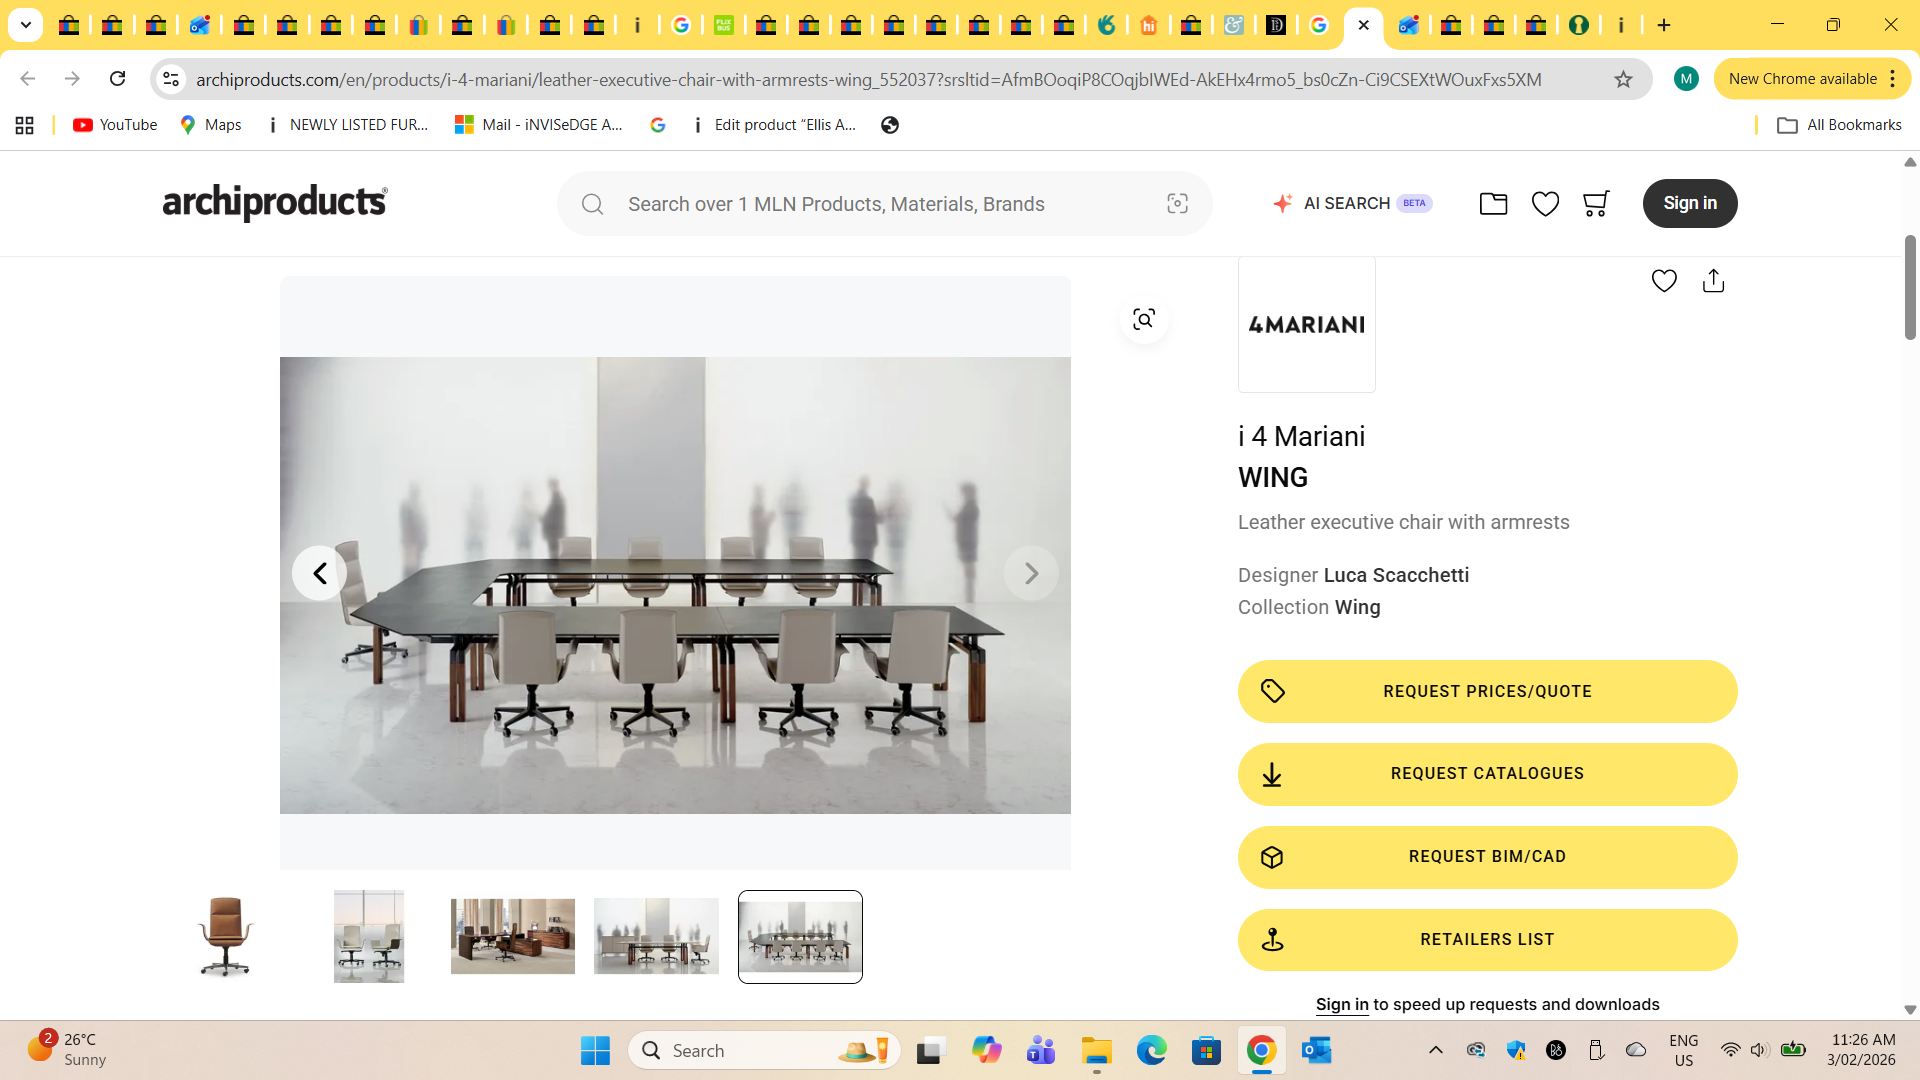This screenshot has width=1920, height=1080.
Task: Open the Wing collection link
Action: pyautogui.click(x=1357, y=607)
